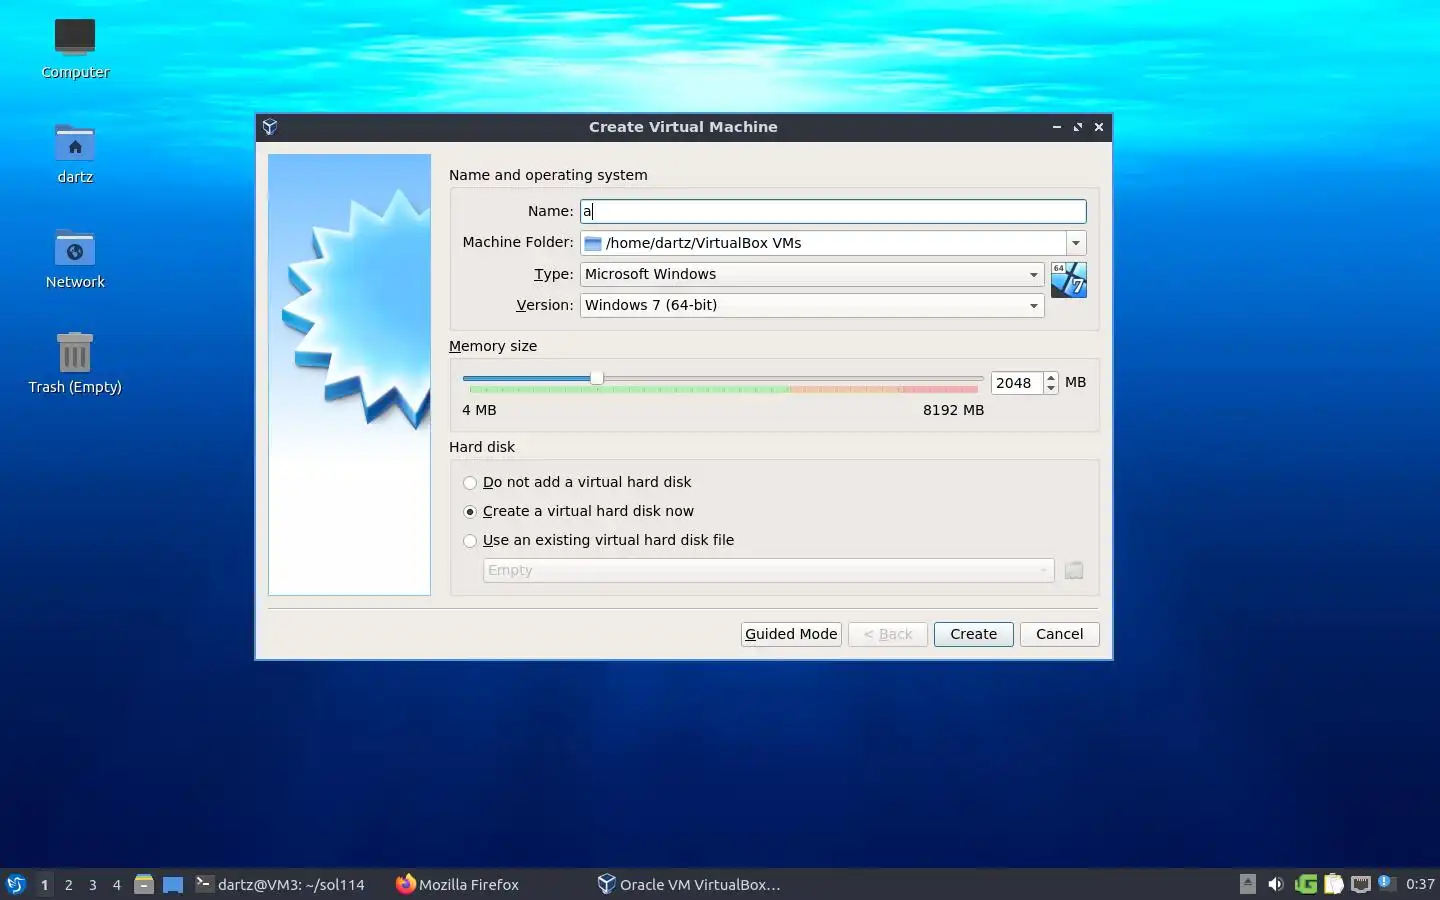Click the Windows 7 64-bit OS type icon

point(1069,280)
